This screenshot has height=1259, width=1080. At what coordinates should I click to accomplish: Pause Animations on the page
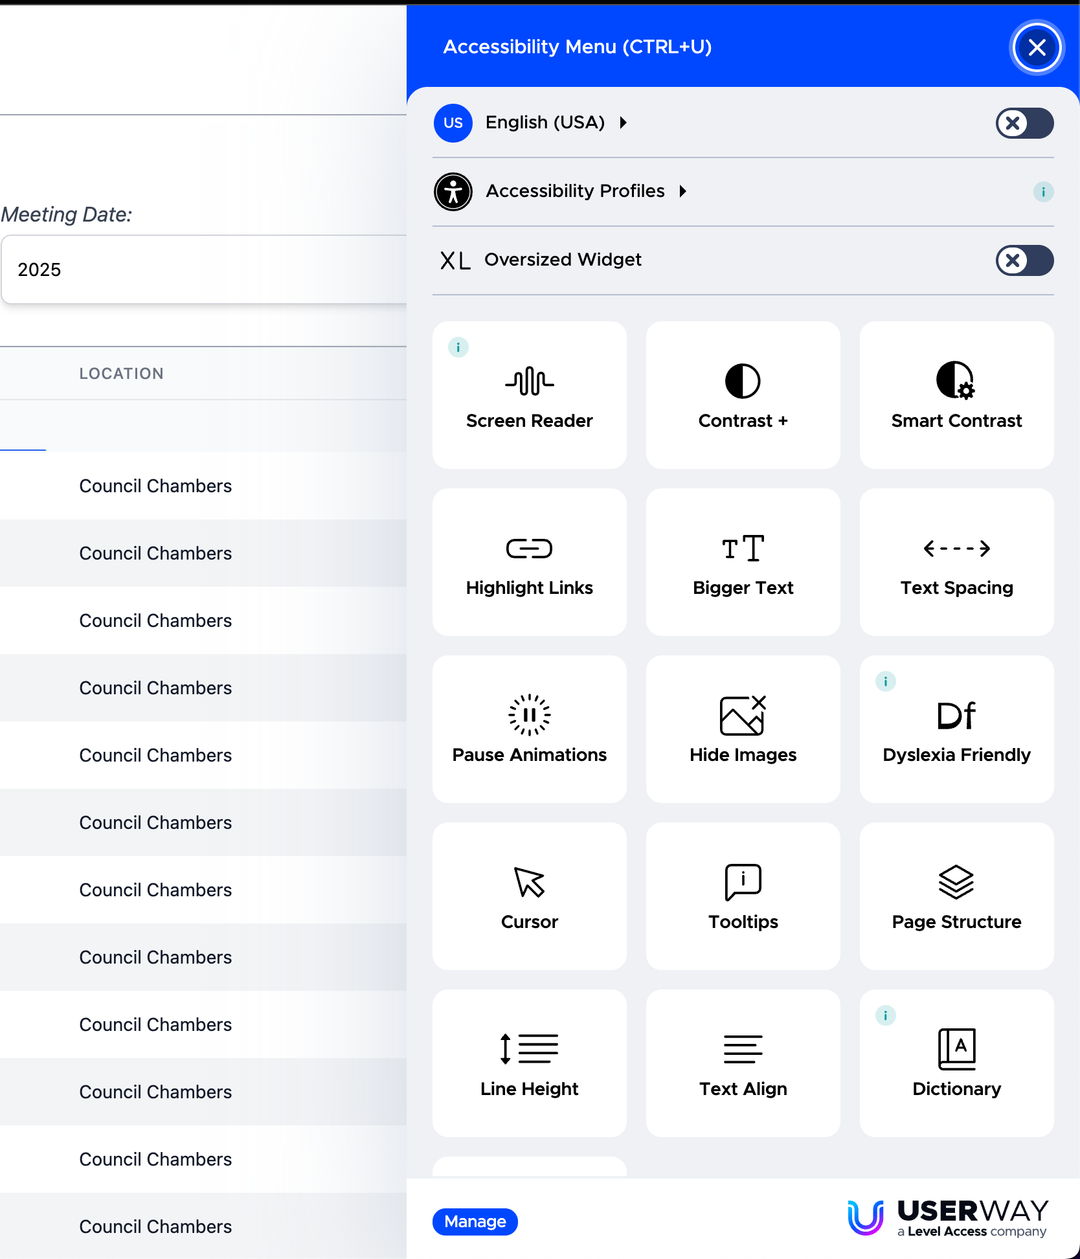coord(529,730)
